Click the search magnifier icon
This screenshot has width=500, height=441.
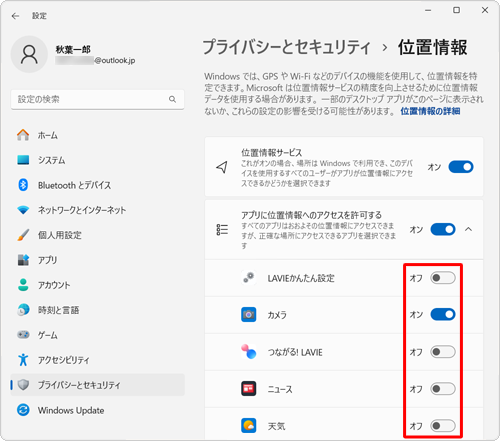coord(172,99)
